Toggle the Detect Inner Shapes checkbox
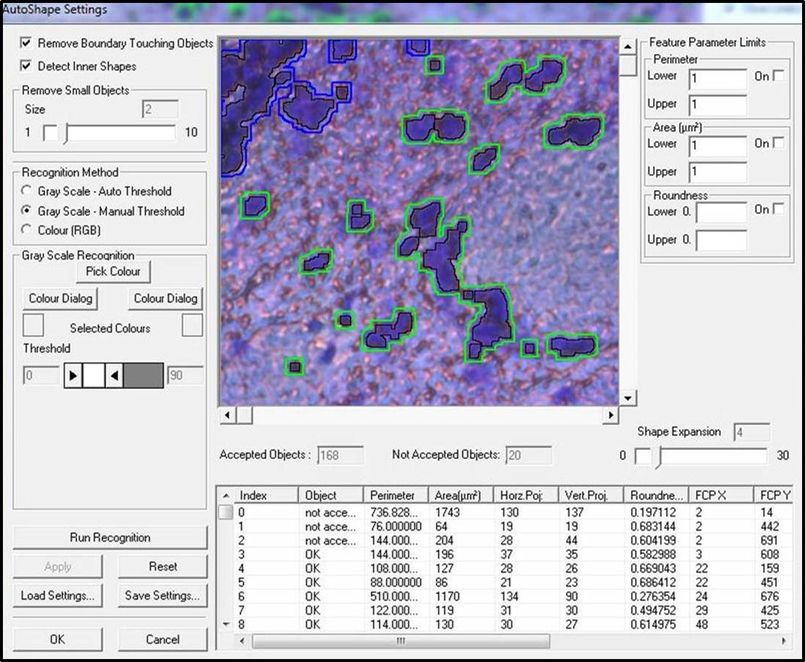The width and height of the screenshot is (805, 662). click(x=26, y=66)
